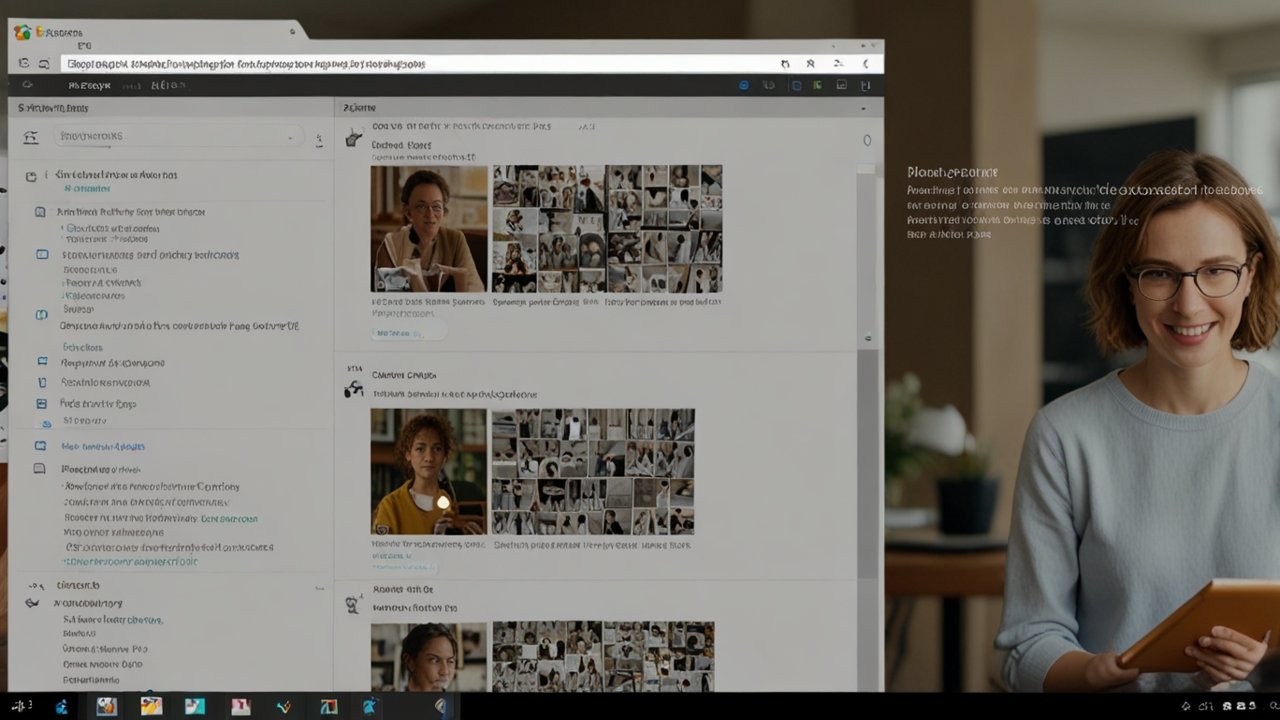Image resolution: width=1280 pixels, height=720 pixels.
Task: Click the grid view icon in the top-right toolbar
Action: [841, 85]
